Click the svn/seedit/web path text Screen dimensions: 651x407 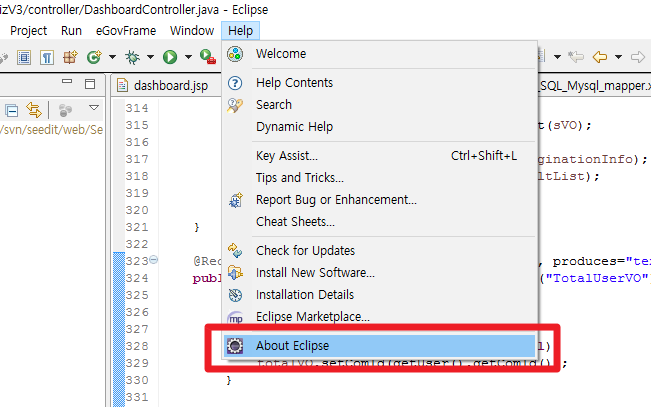[51, 130]
